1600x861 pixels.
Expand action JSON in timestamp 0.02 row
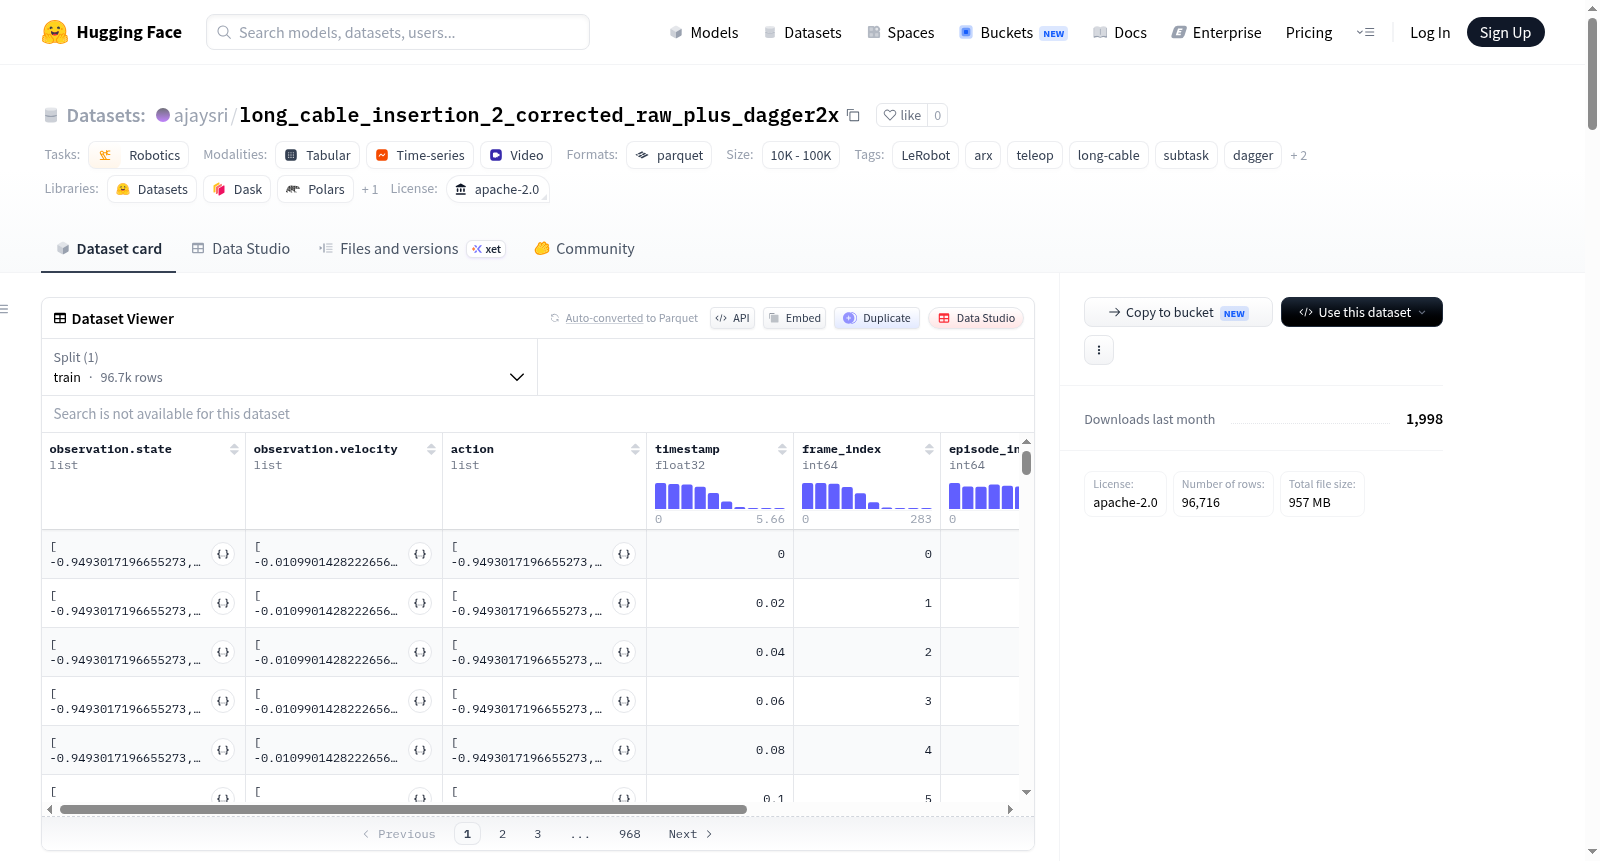(624, 603)
